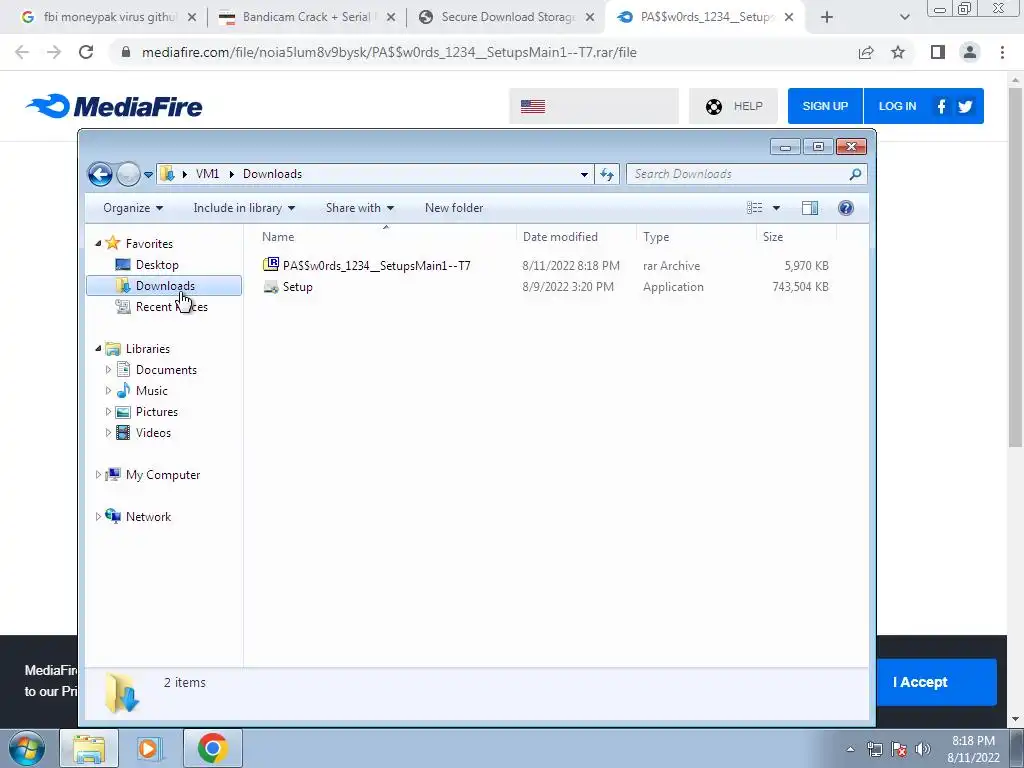This screenshot has width=1024, height=768.
Task: Close the Bandicam Crack tab
Action: click(391, 18)
